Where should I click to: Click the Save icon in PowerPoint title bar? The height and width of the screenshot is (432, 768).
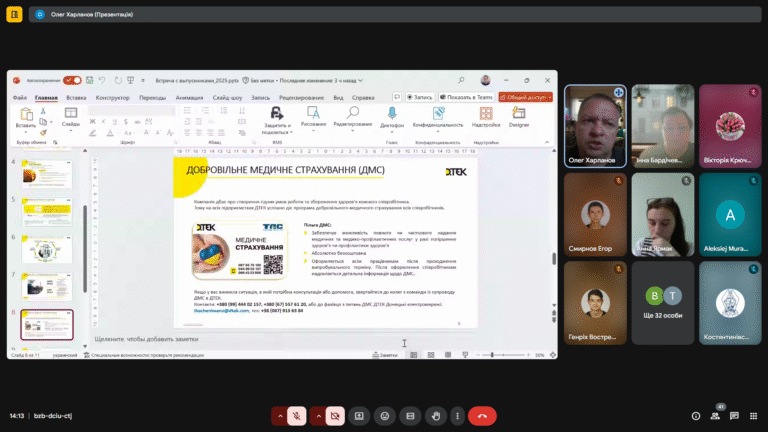(90, 80)
